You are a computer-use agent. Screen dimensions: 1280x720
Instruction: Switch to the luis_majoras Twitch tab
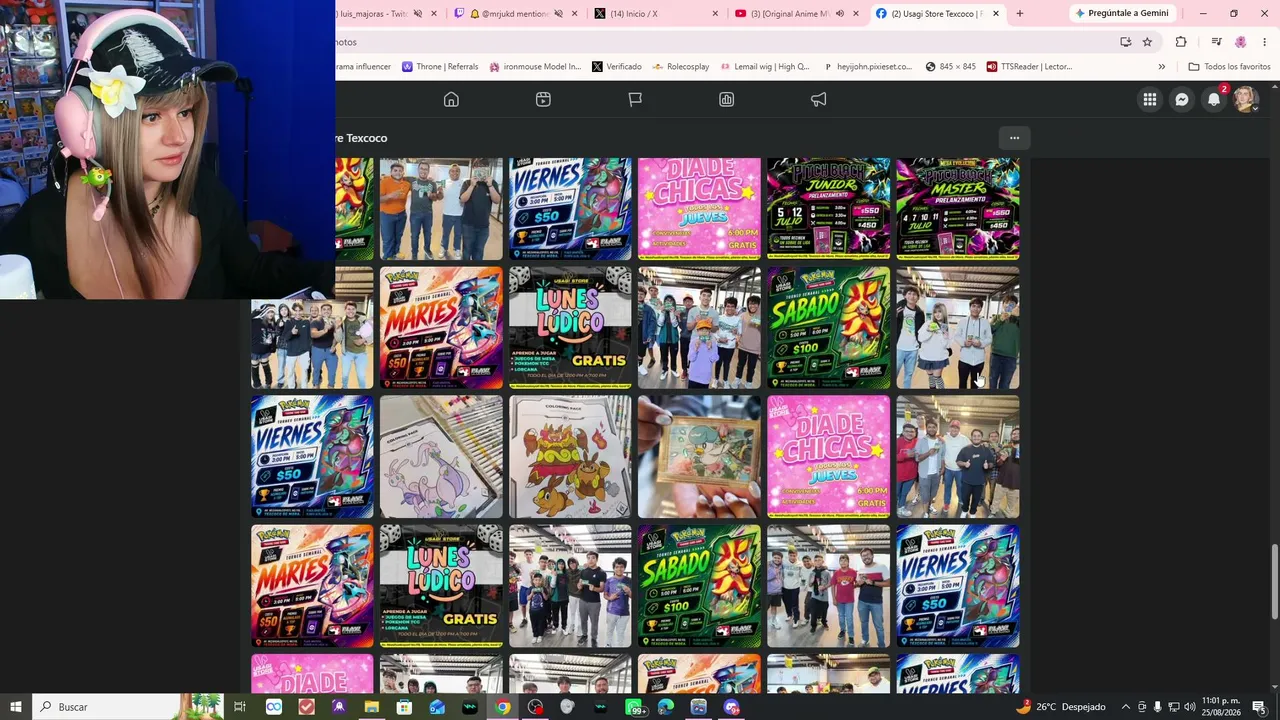point(374,13)
